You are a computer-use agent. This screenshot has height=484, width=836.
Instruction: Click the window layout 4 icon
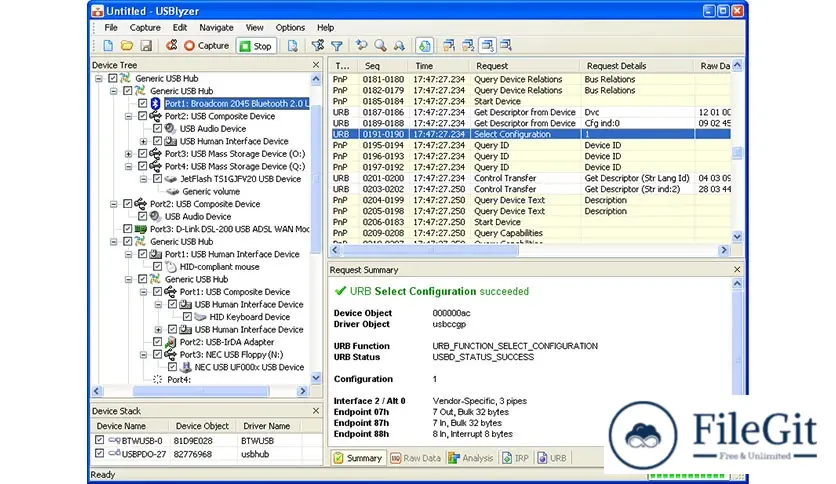(x=506, y=46)
